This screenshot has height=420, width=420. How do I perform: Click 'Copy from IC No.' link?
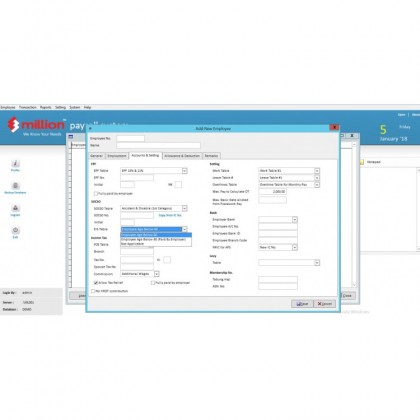click(x=170, y=215)
